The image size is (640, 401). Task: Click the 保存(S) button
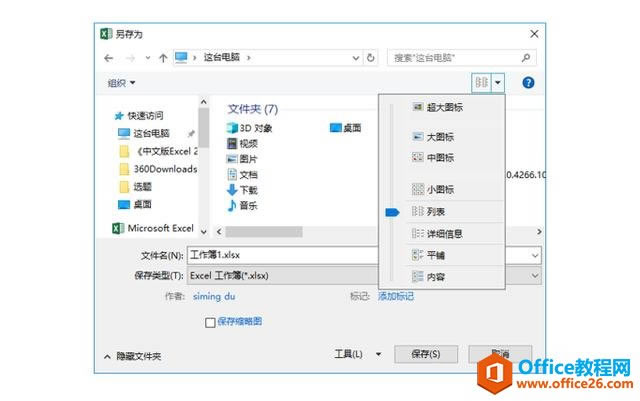click(x=426, y=354)
